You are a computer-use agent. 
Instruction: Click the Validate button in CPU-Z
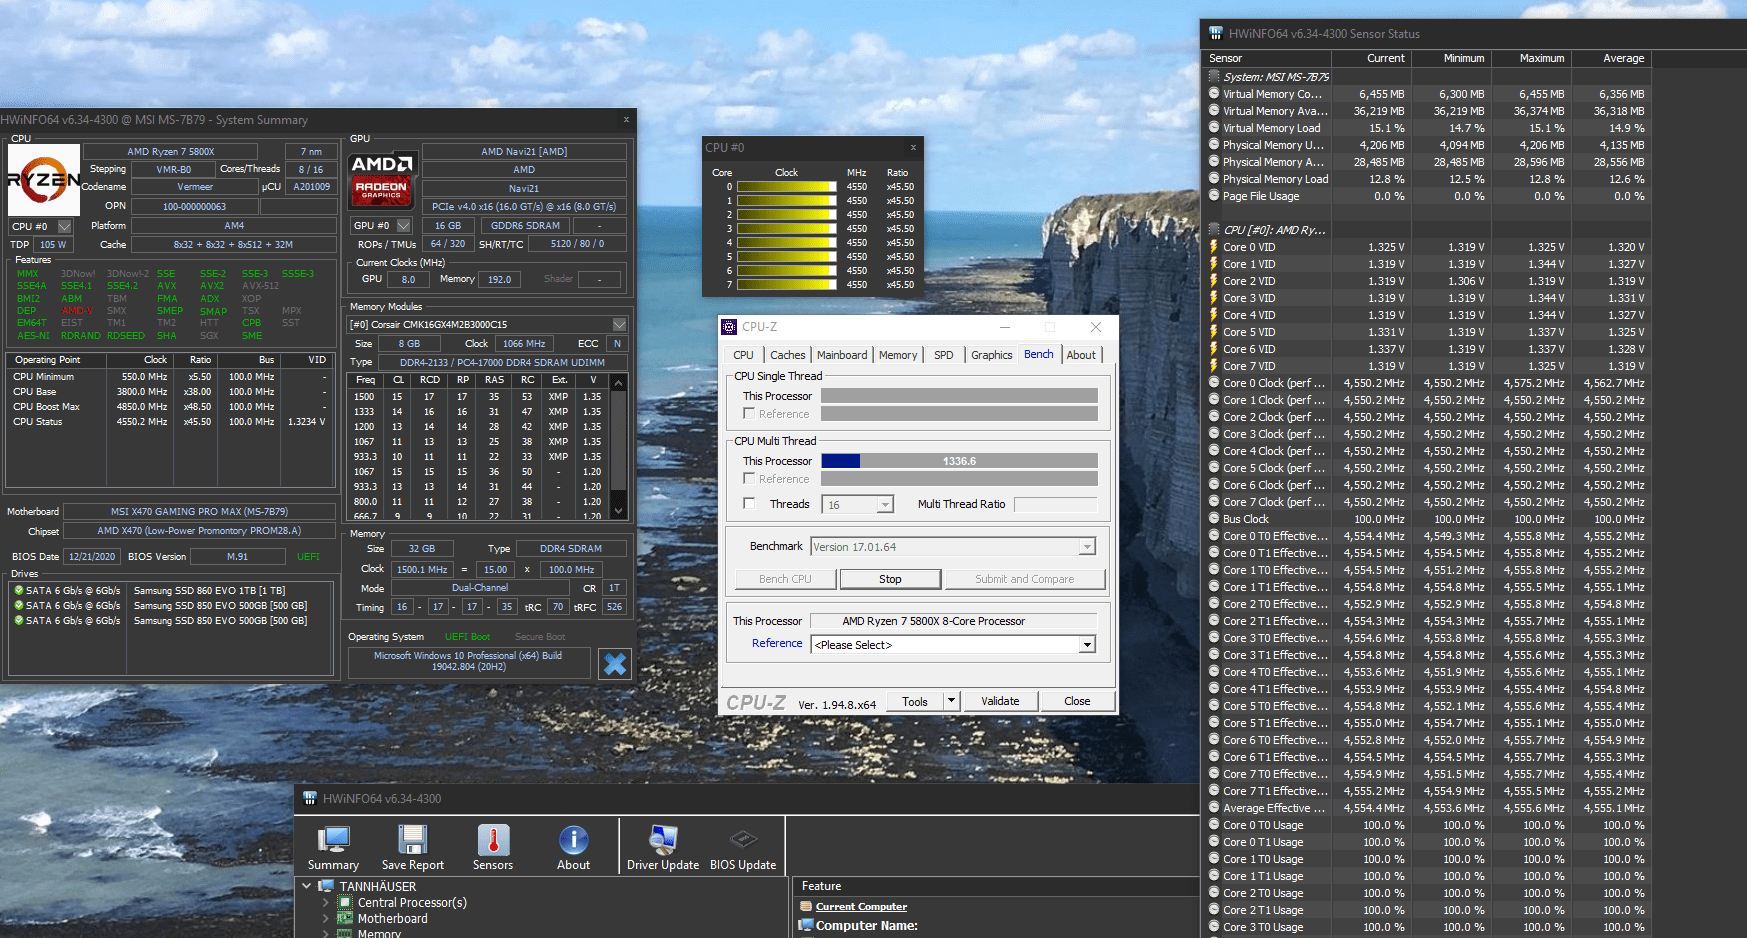[1000, 701]
